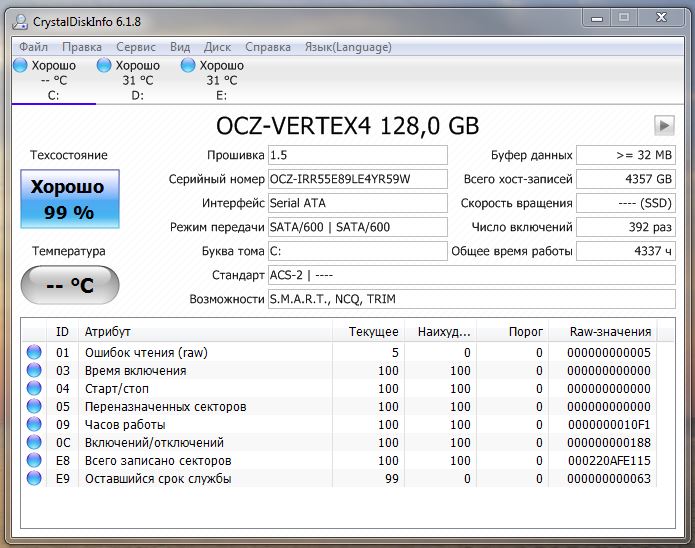
Task: Open the Сервис menu
Action: [x=136, y=47]
